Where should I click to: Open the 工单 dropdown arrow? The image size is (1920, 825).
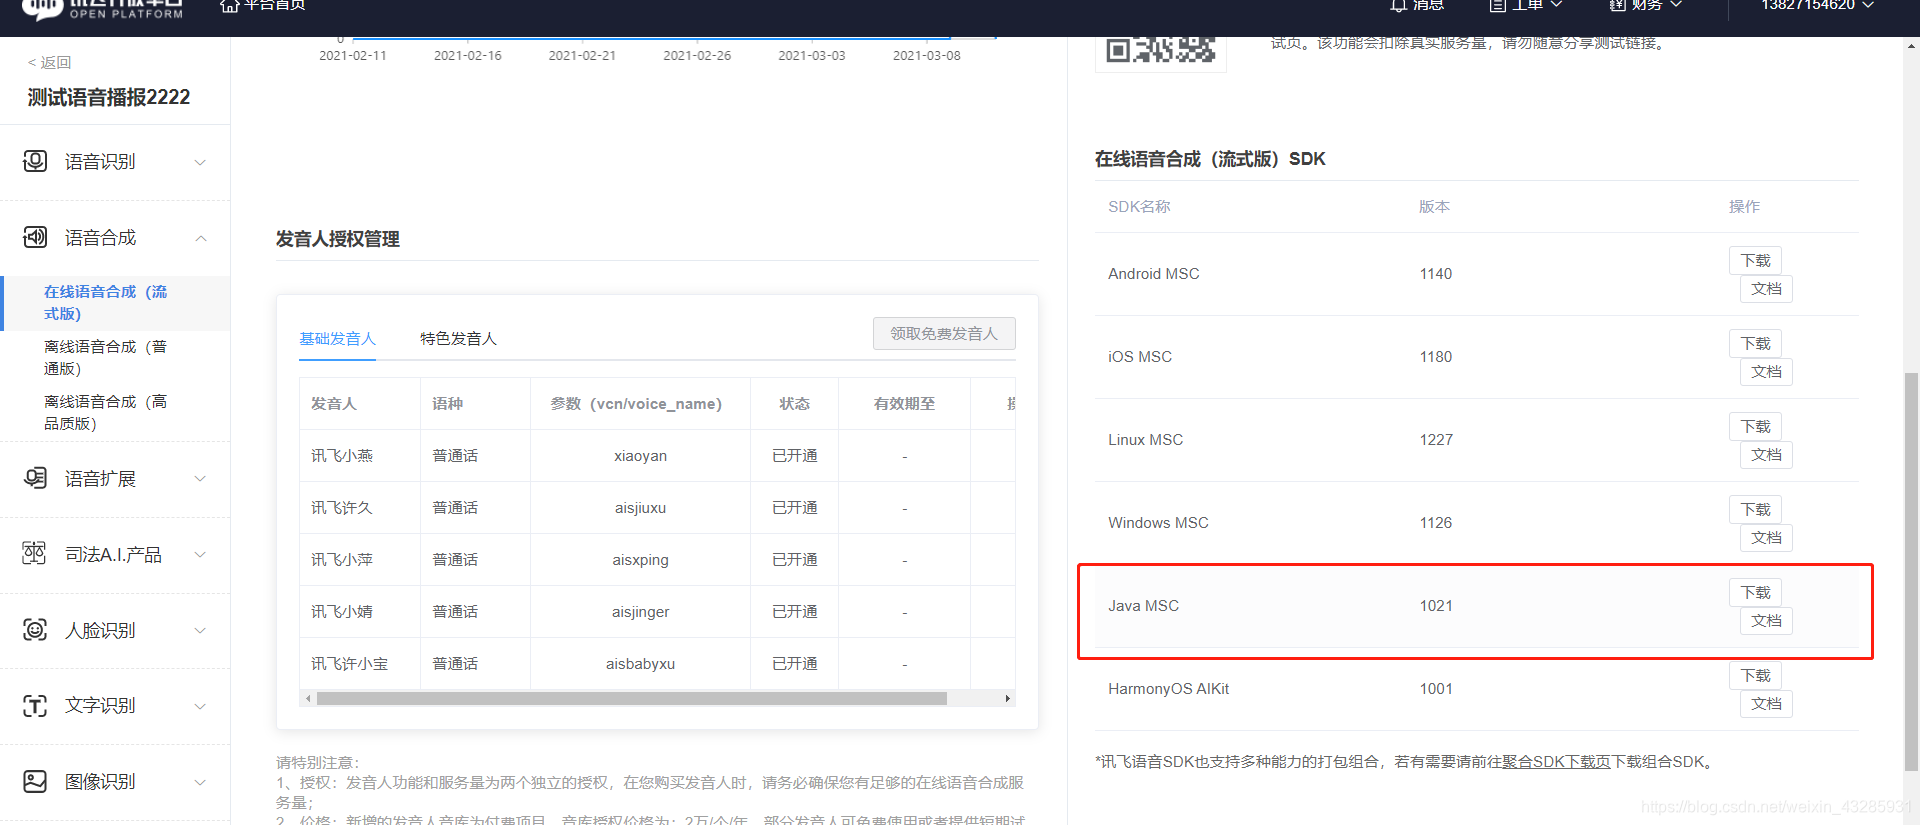[x=1556, y=5]
